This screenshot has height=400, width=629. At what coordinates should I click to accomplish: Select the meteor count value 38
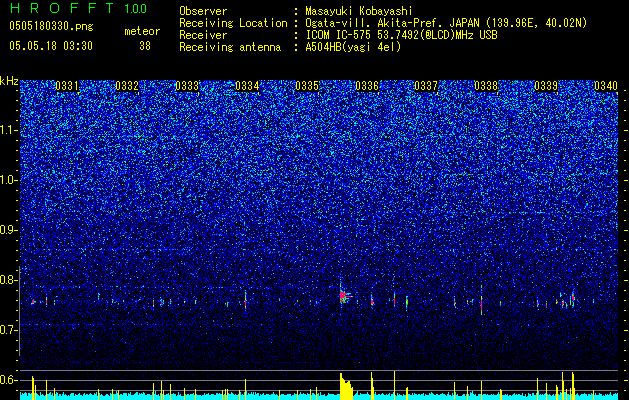point(145,46)
